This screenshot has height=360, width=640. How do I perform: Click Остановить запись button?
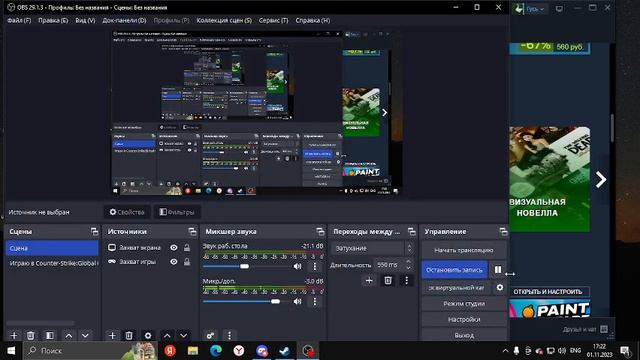click(454, 270)
